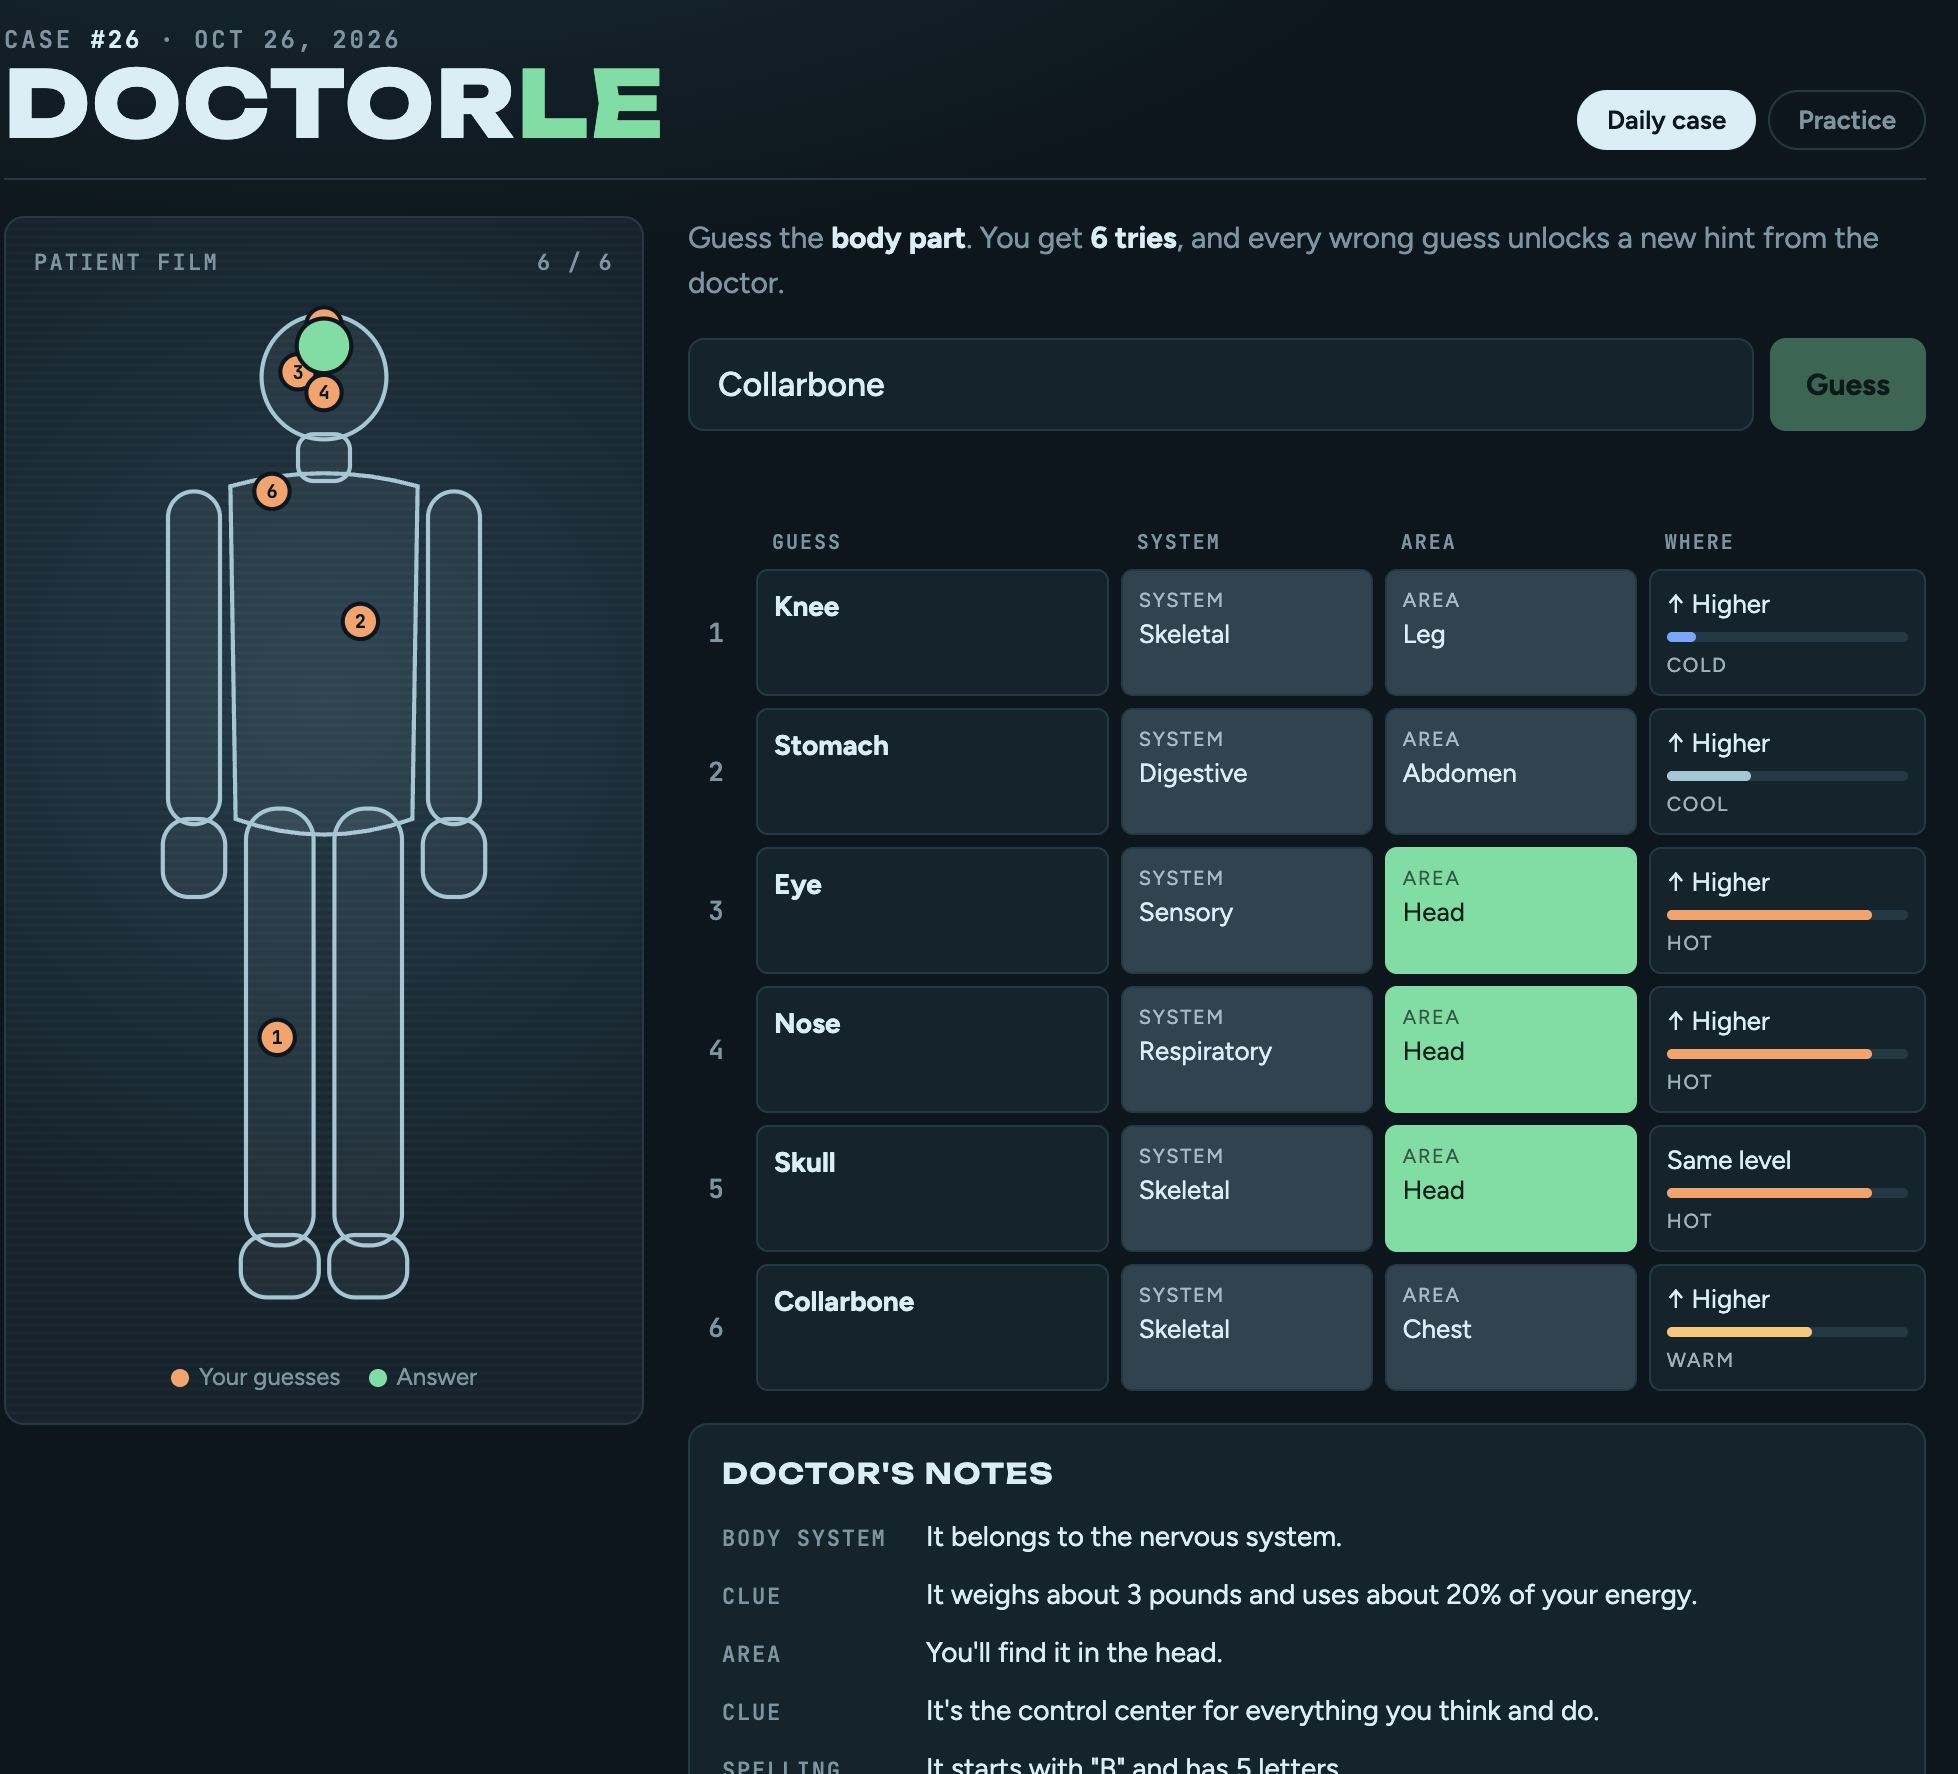Click the HOT proximity bar for Eye
This screenshot has width=1958, height=1774.
tap(1786, 915)
